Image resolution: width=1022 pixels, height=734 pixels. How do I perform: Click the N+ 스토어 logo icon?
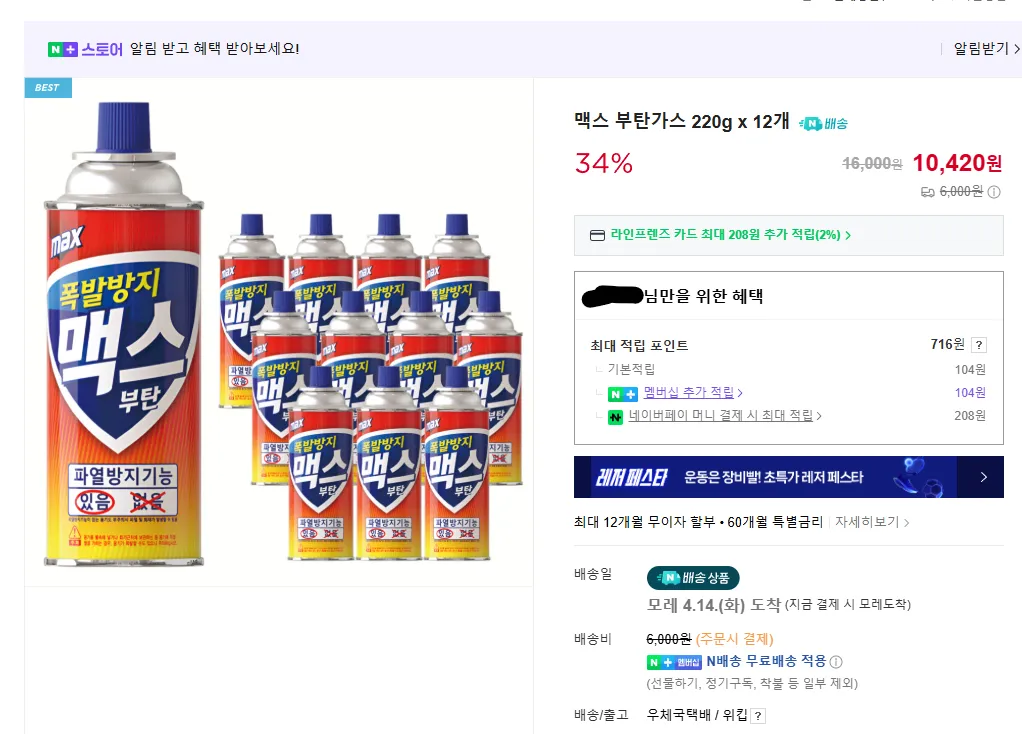pyautogui.click(x=62, y=49)
